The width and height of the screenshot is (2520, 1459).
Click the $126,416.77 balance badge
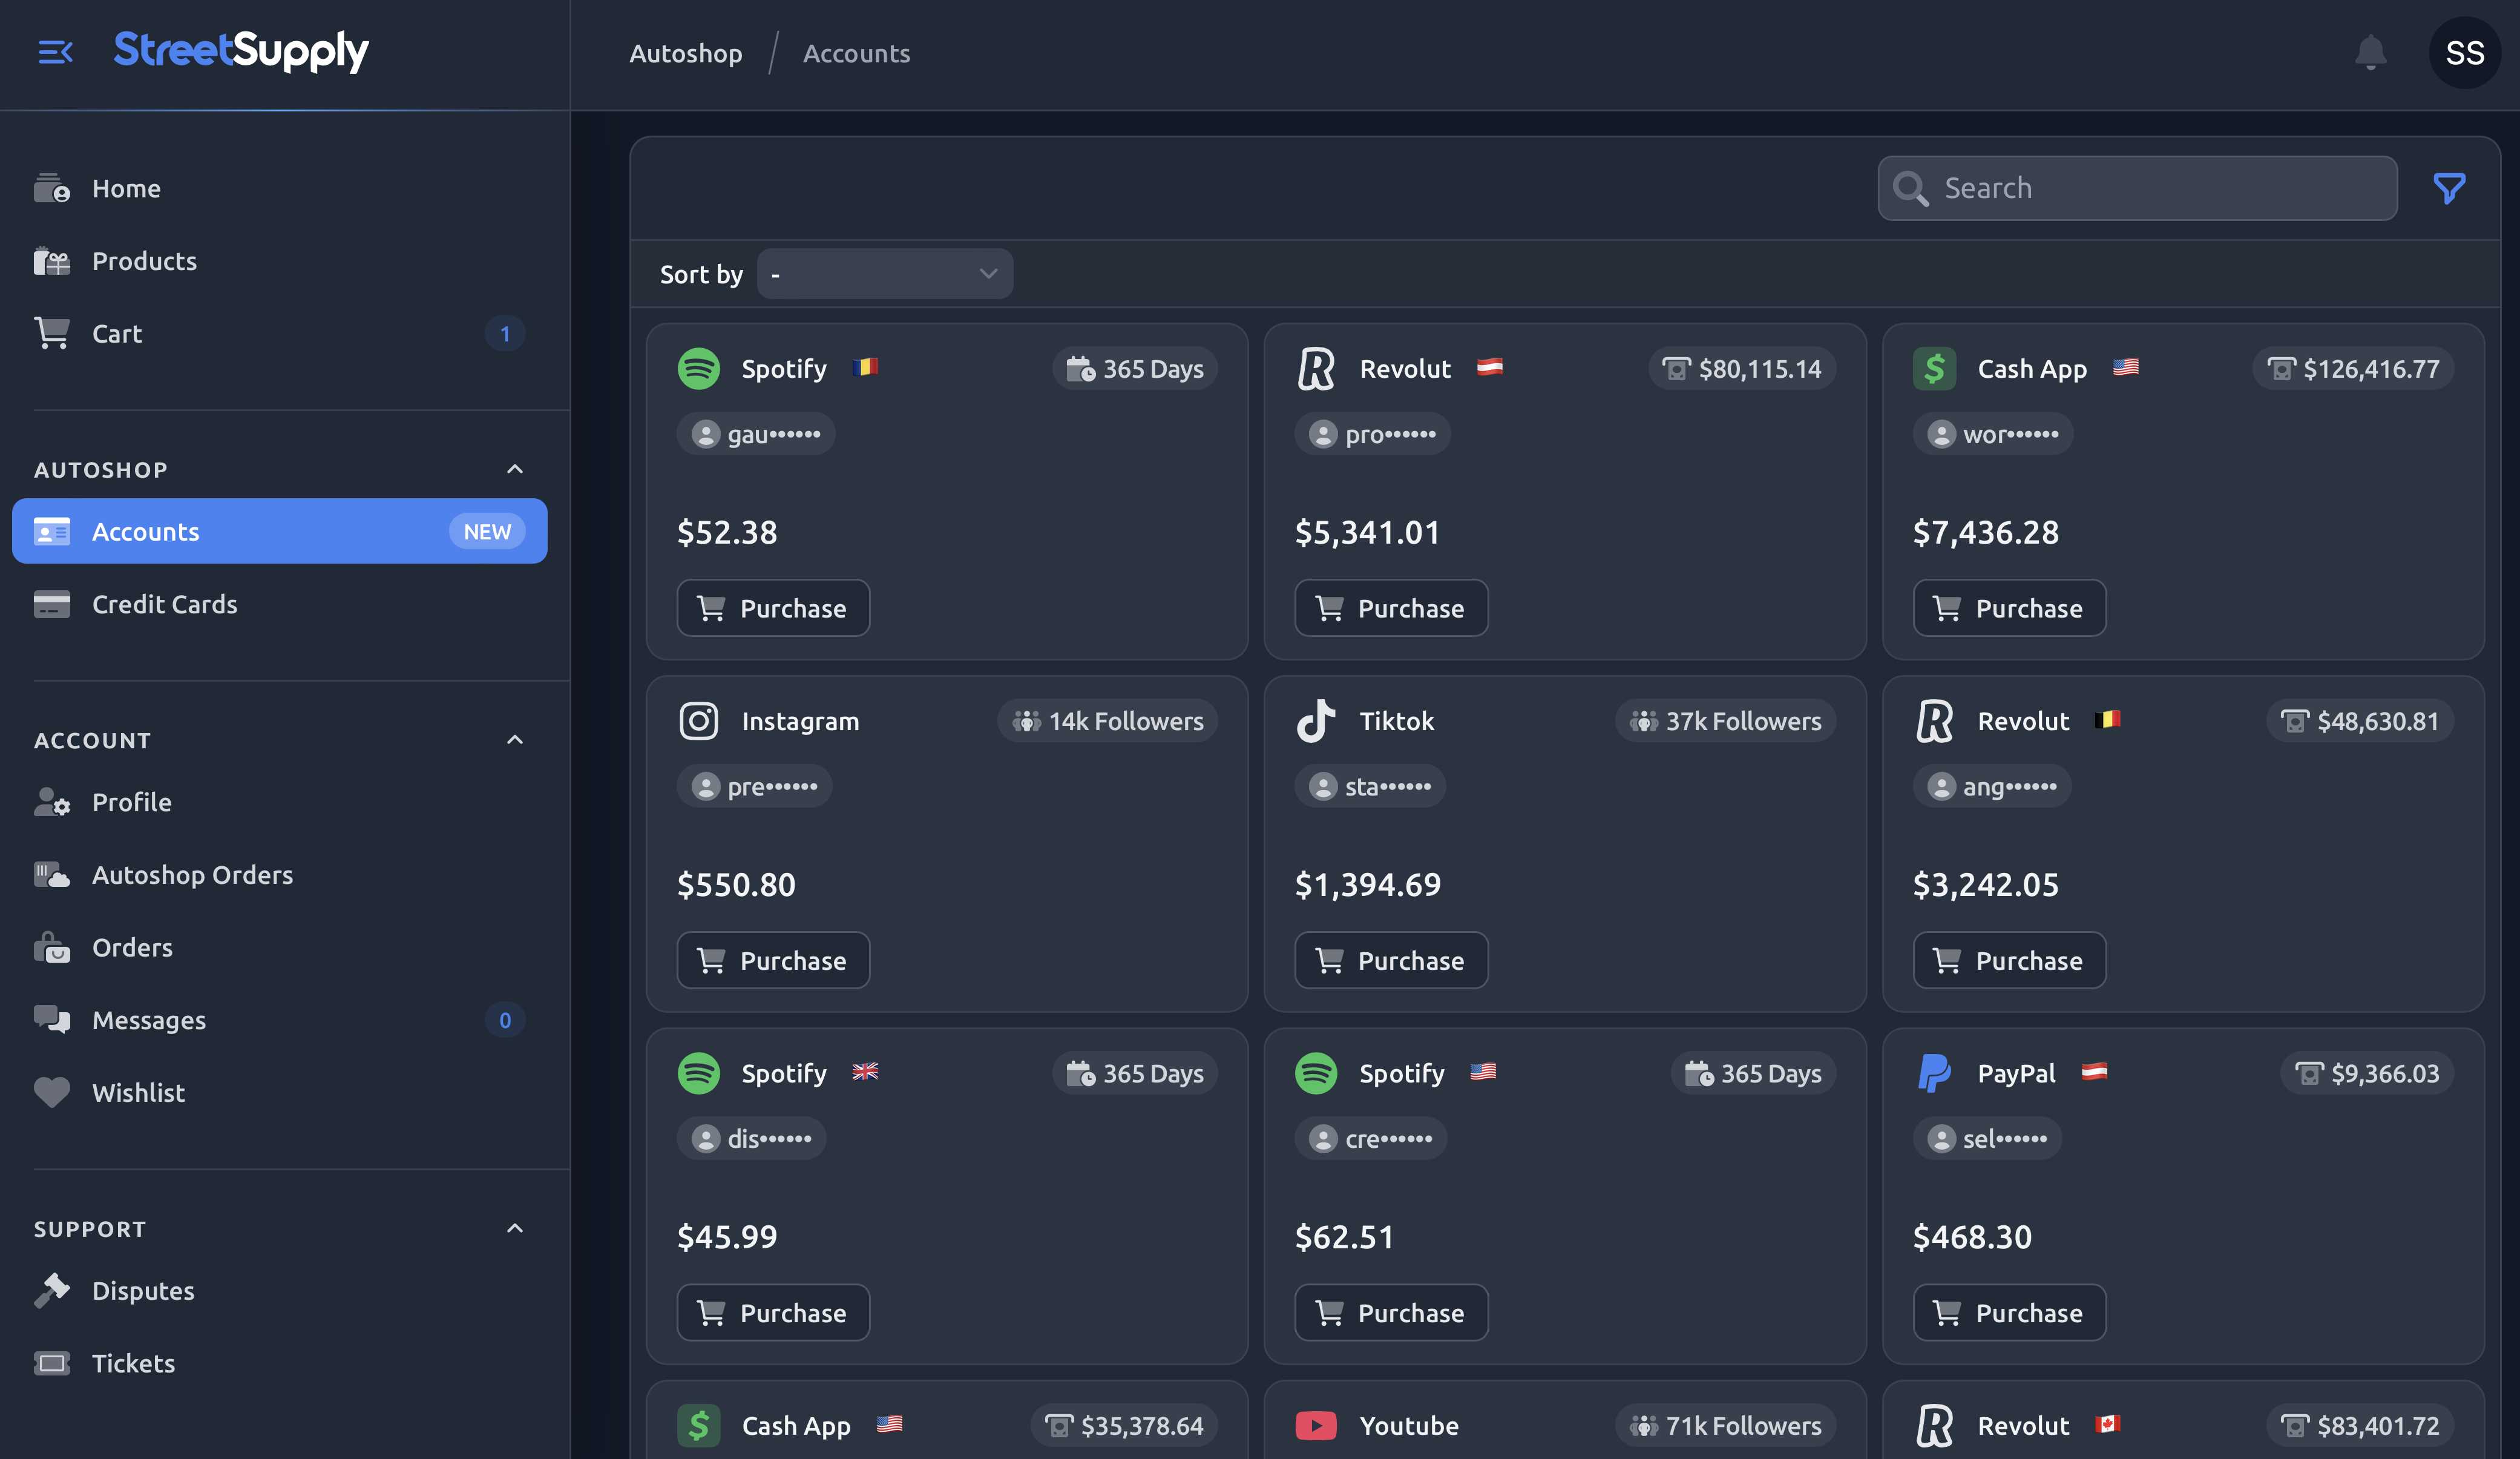[2353, 369]
